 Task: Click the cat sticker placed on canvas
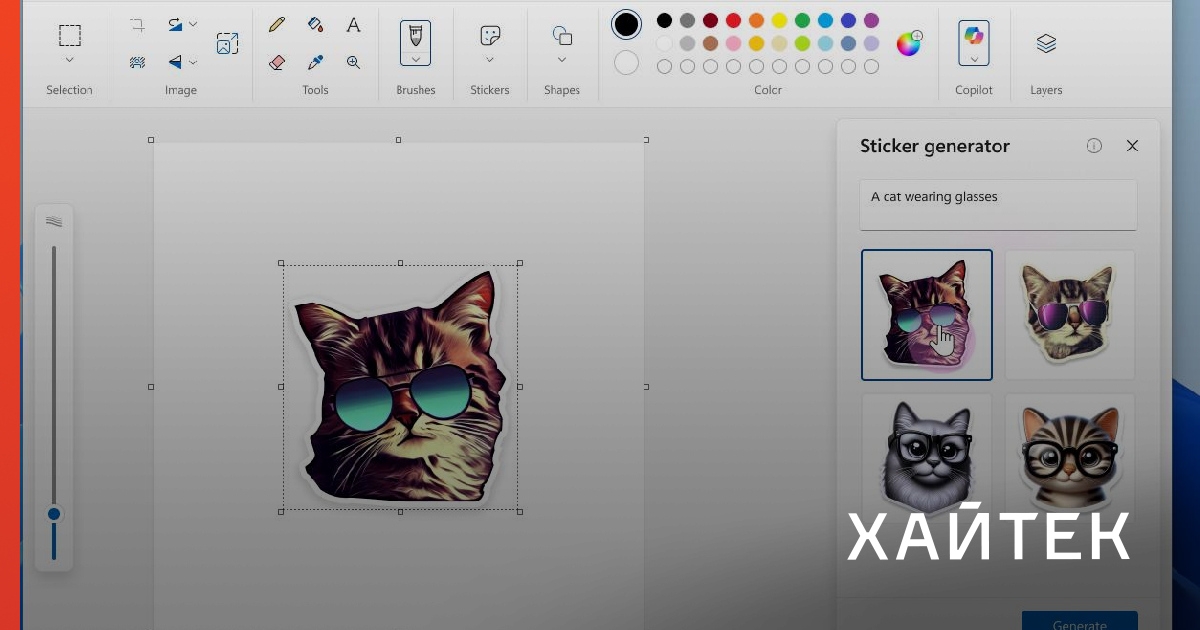pos(400,386)
